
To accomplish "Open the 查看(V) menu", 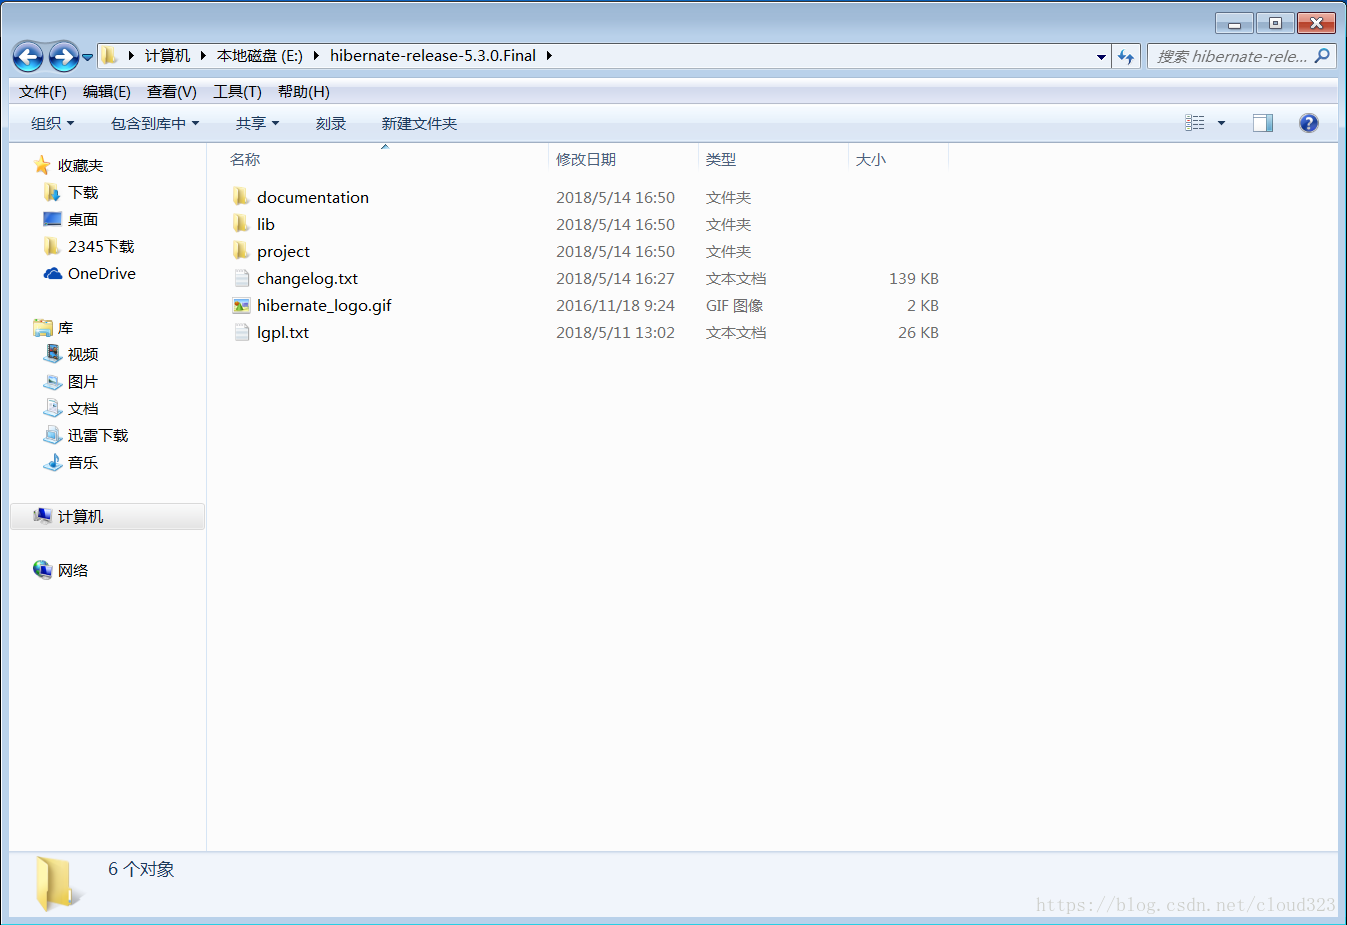I will coord(172,92).
